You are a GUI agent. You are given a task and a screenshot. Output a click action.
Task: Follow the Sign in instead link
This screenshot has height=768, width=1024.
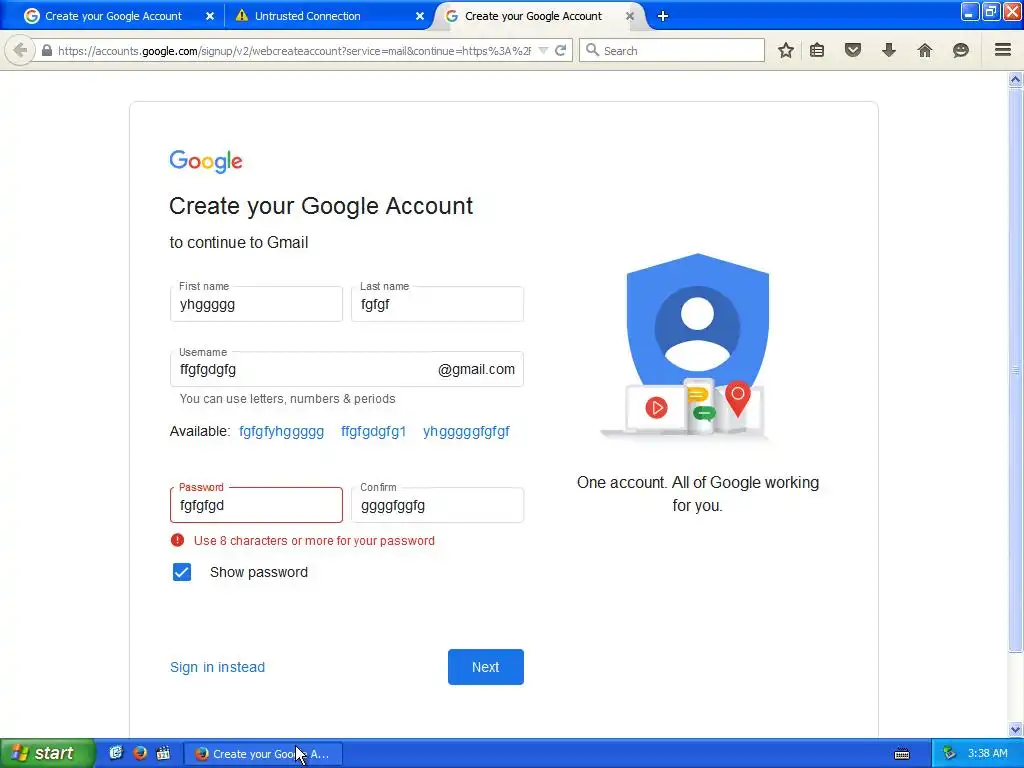(217, 667)
